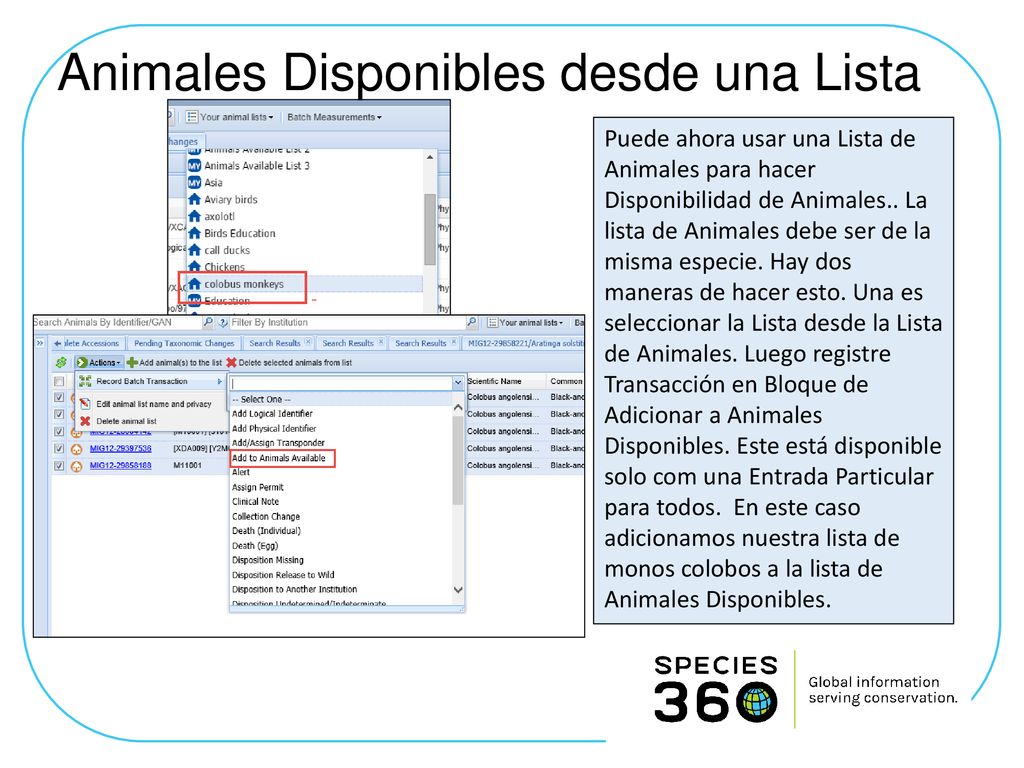Click the Filter By Institution field

[x=347, y=323]
